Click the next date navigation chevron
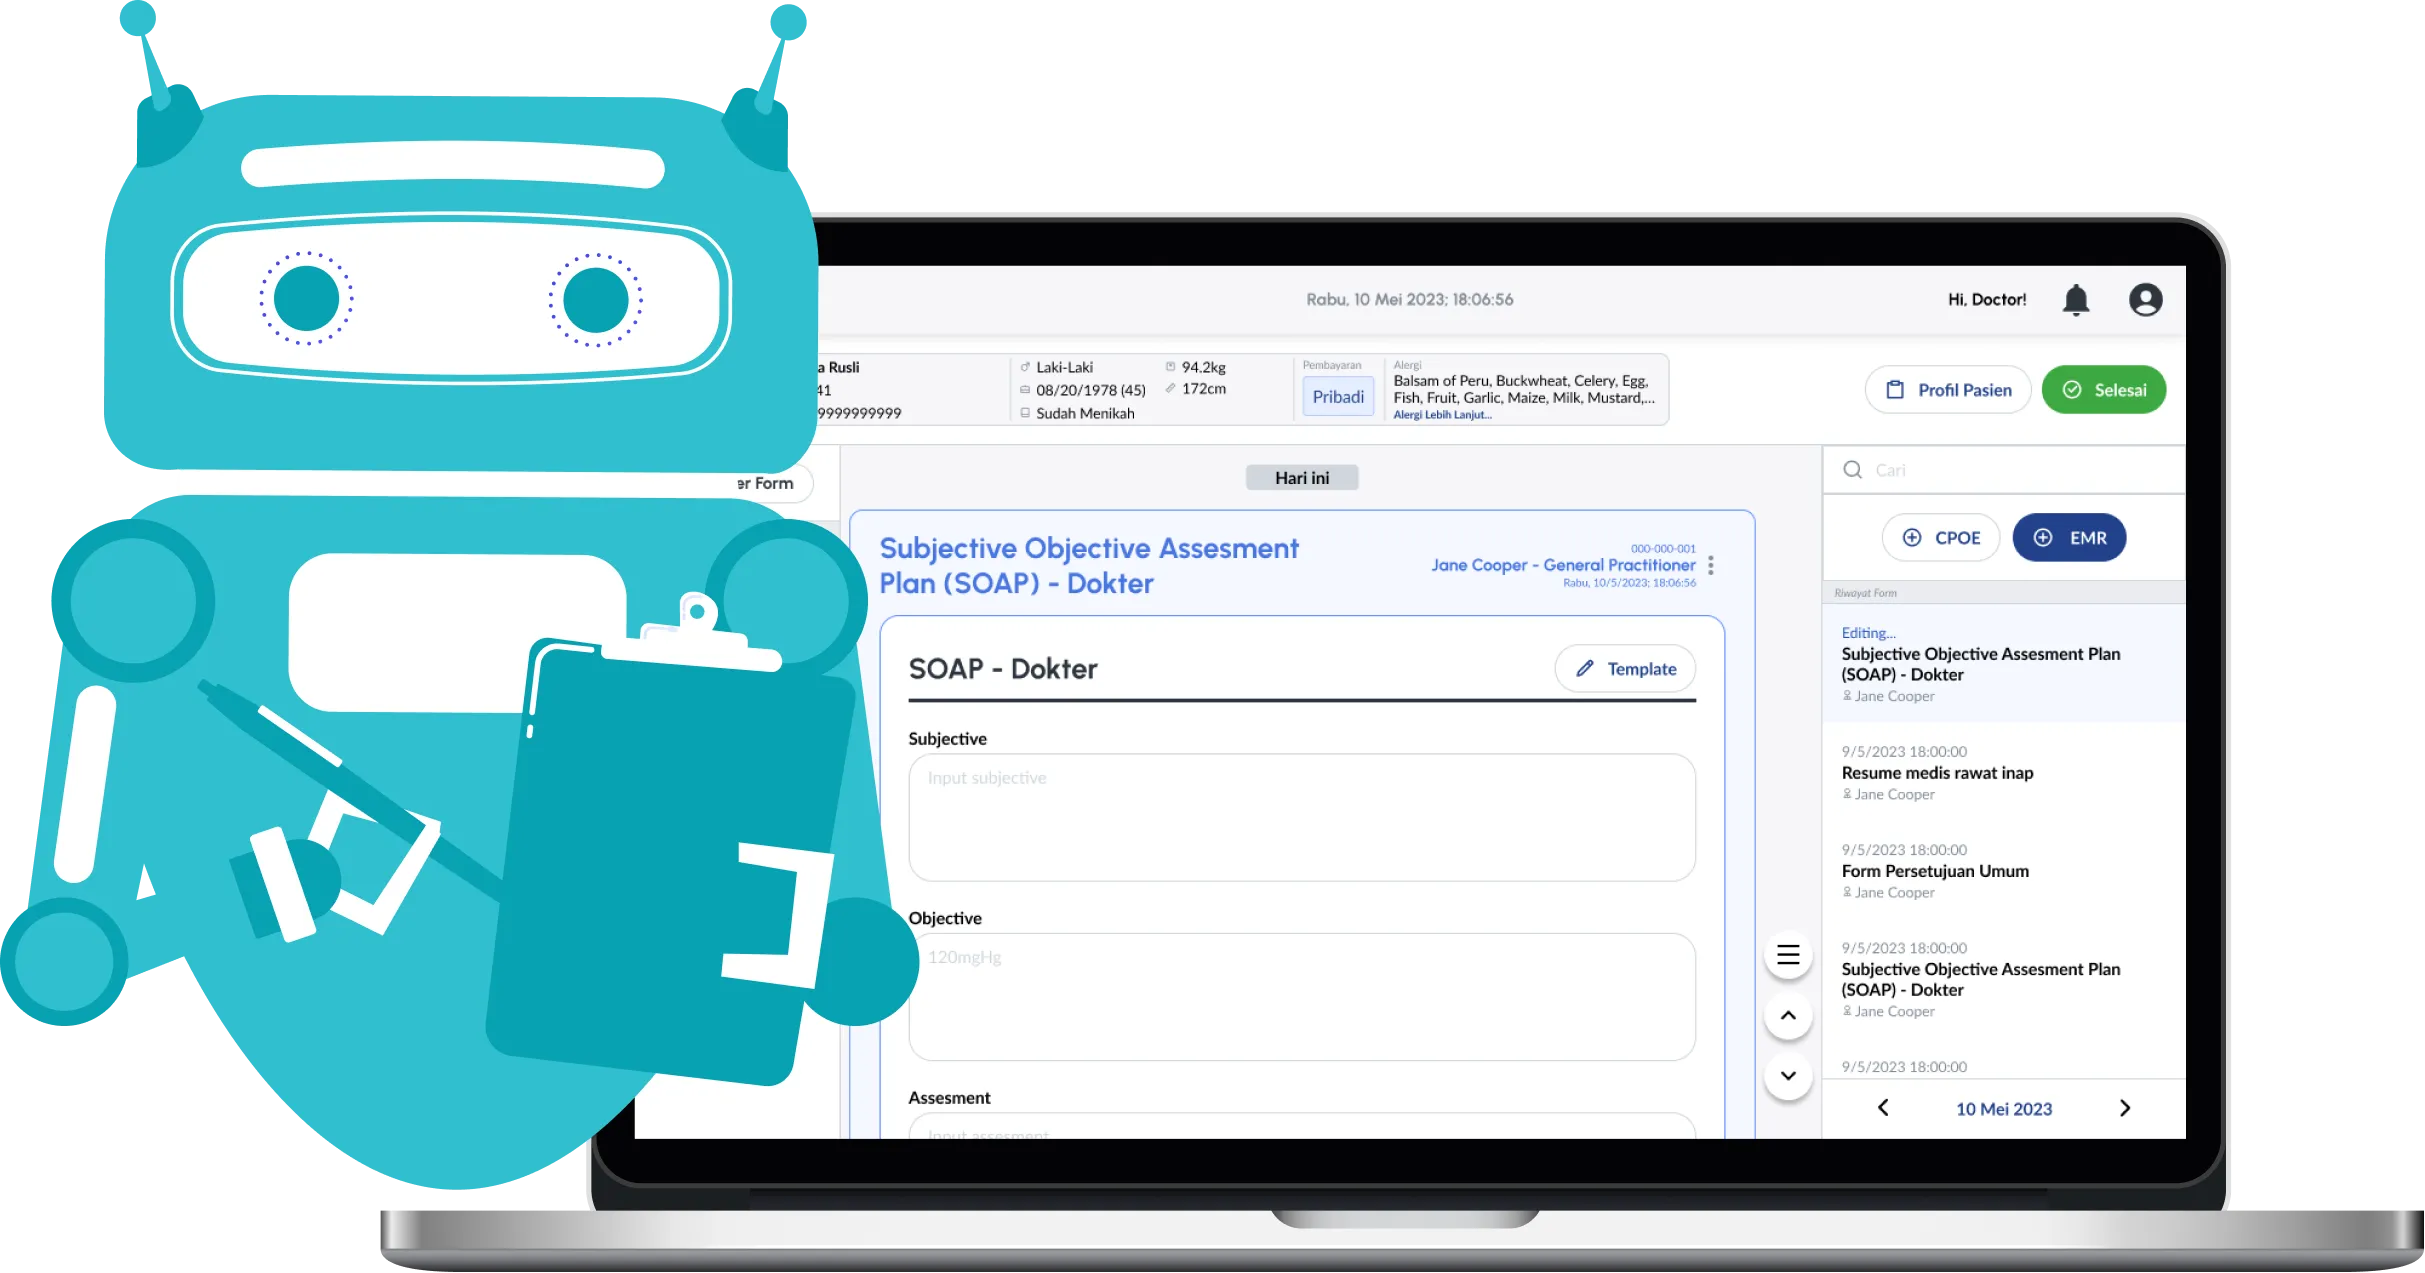Image resolution: width=2425 pixels, height=1273 pixels. [2125, 1106]
